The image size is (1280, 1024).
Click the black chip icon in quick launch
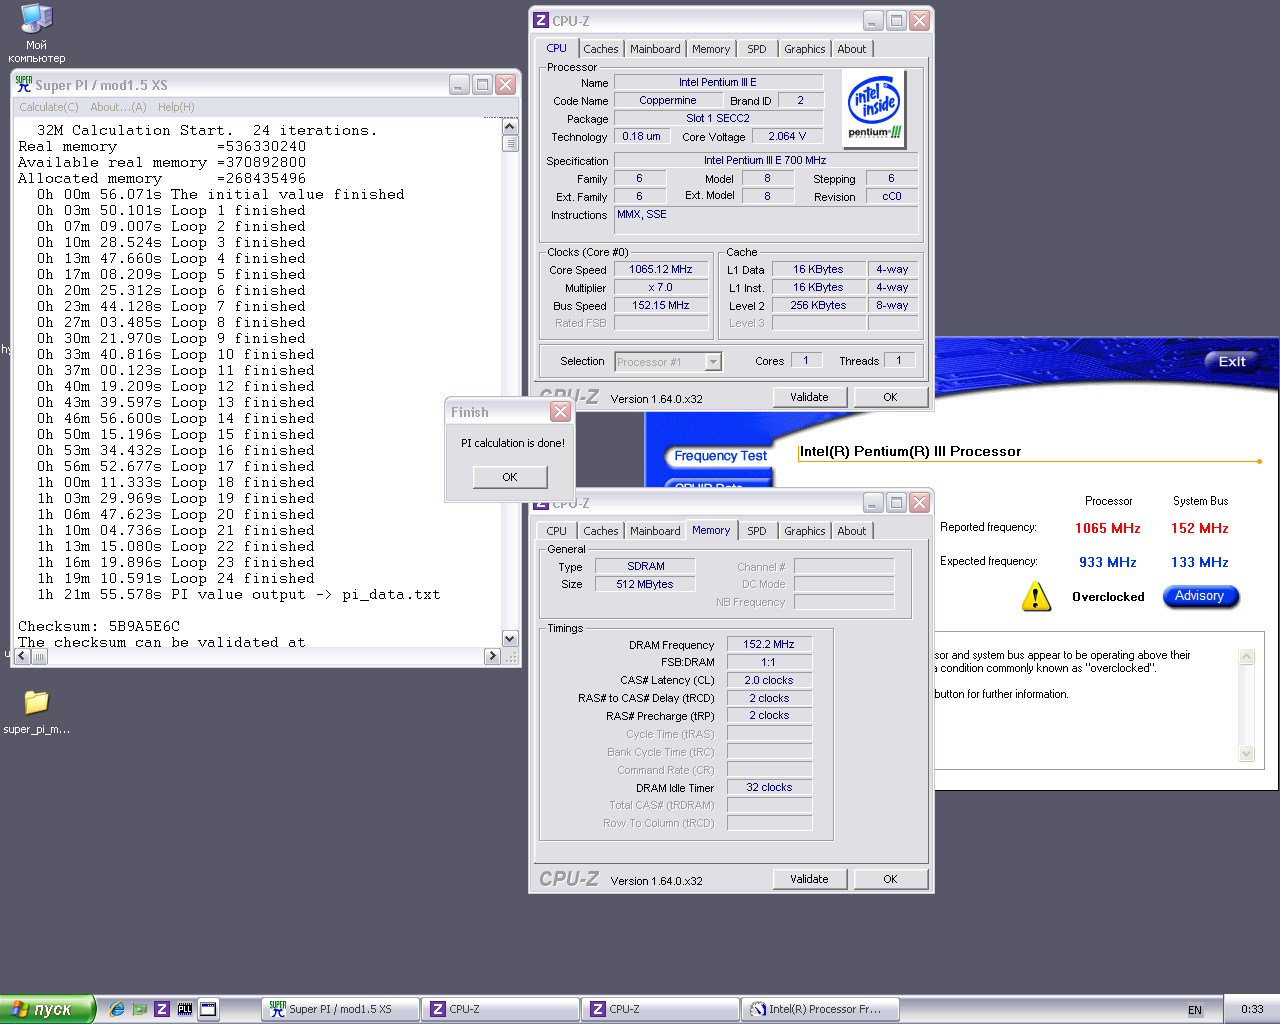[x=185, y=1009]
